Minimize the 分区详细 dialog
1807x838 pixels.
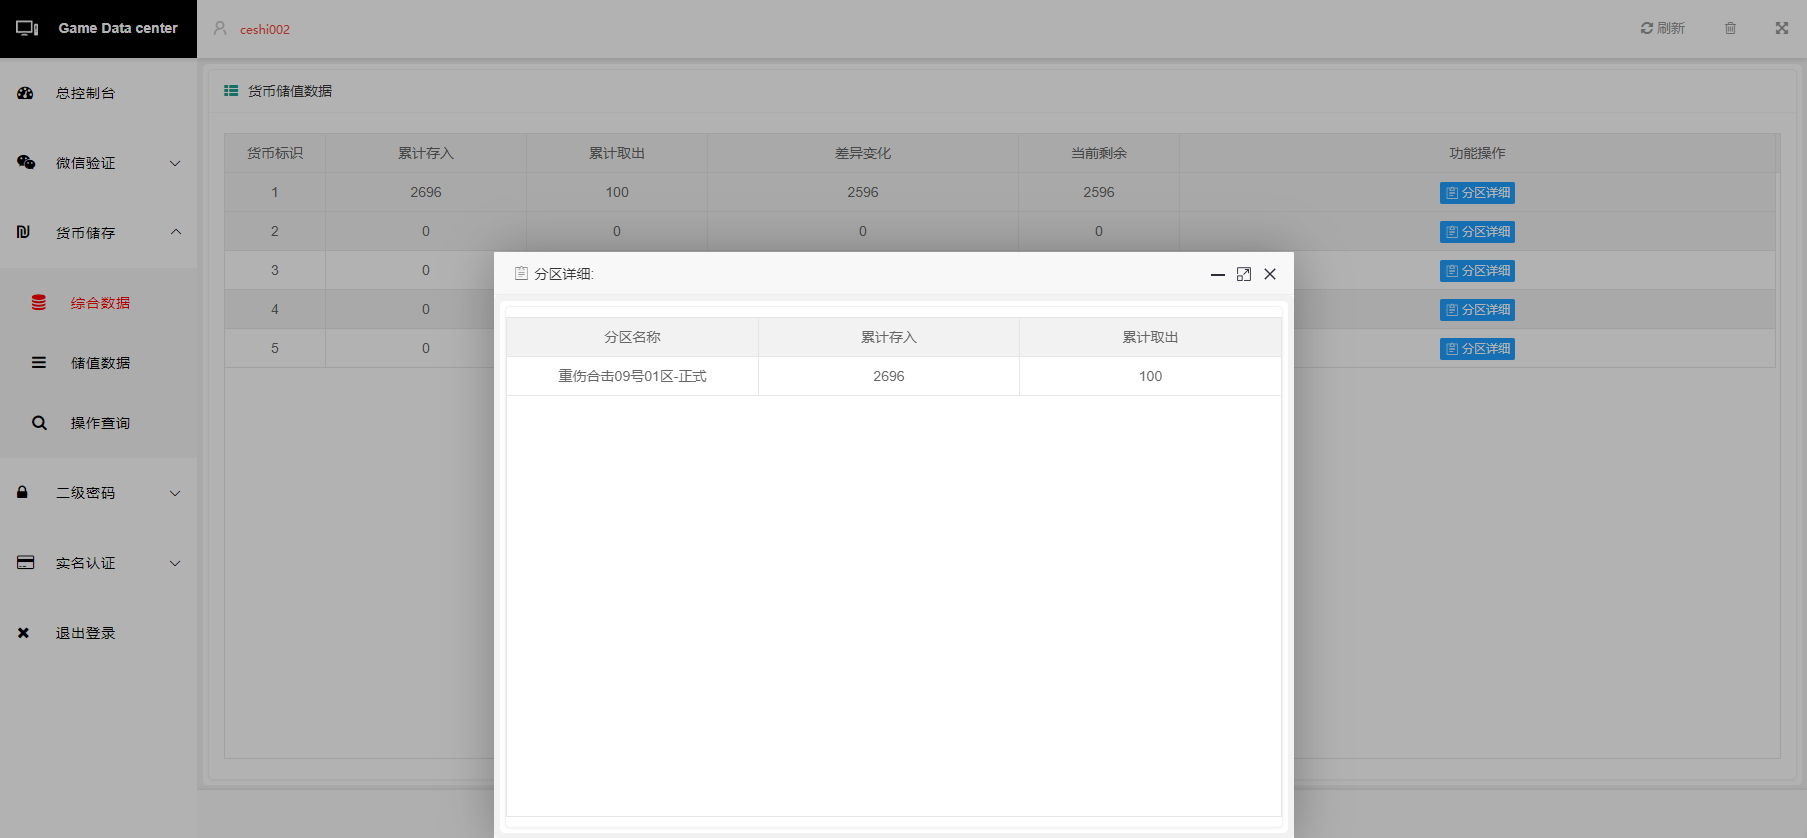(1218, 274)
